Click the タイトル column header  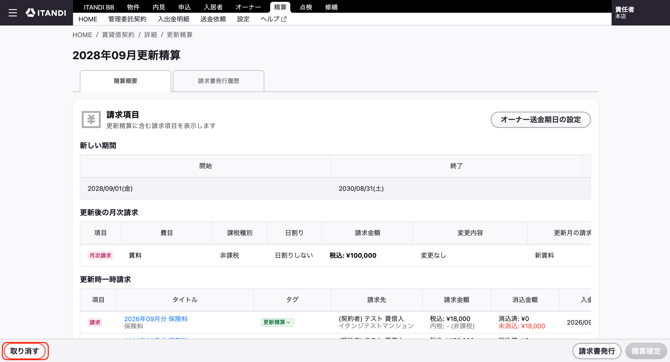point(185,300)
